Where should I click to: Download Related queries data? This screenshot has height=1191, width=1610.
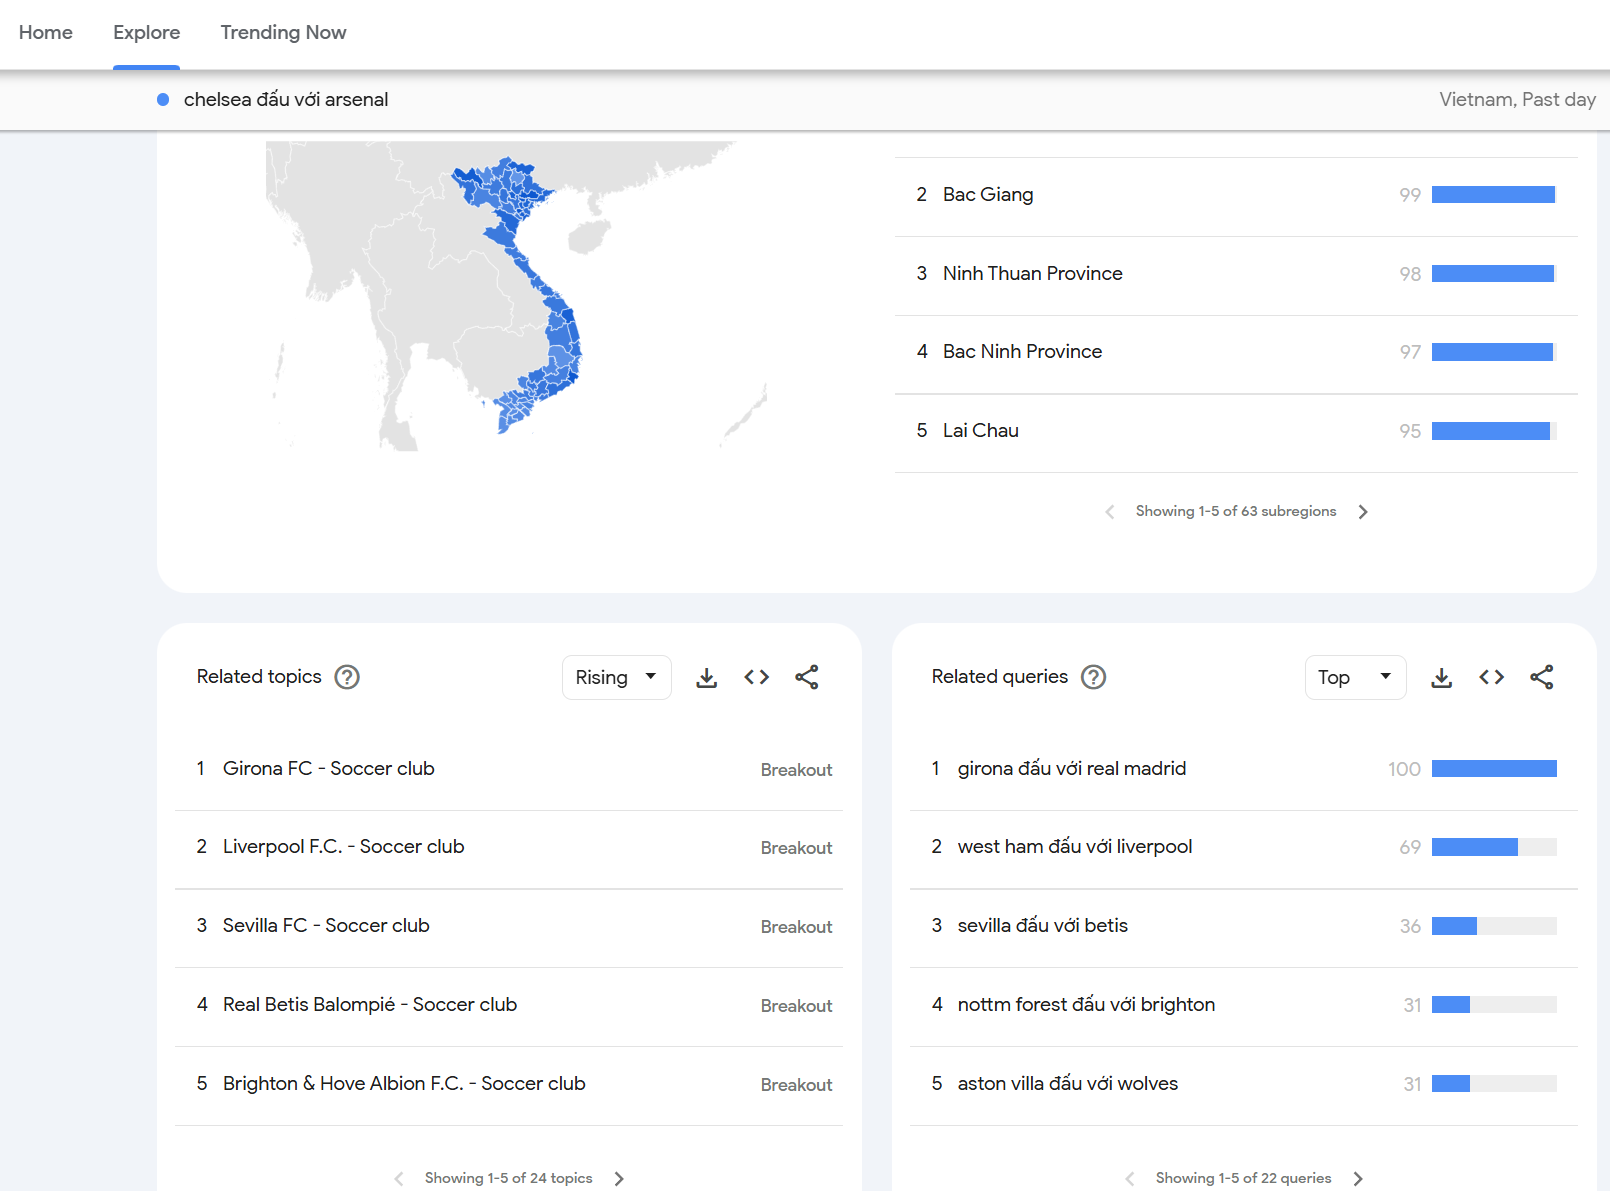1441,678
